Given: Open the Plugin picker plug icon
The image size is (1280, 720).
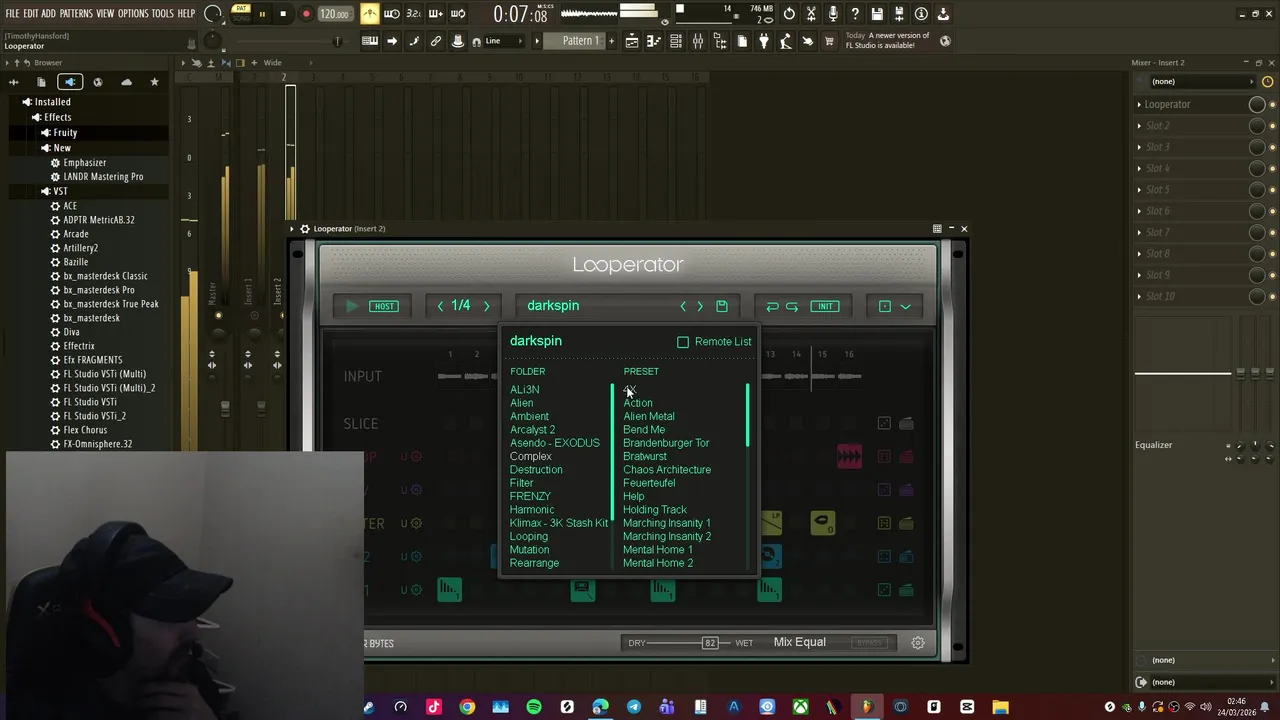Looking at the screenshot, I should [764, 41].
